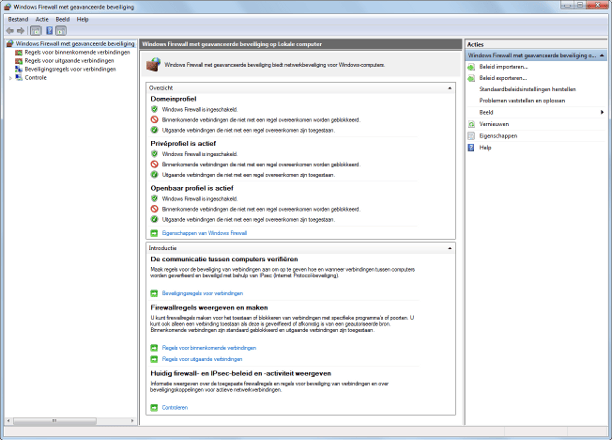The height and width of the screenshot is (440, 612).
Task: Click the icon beside Regels voor uitgaande verbindingen
Action: click(x=18, y=61)
